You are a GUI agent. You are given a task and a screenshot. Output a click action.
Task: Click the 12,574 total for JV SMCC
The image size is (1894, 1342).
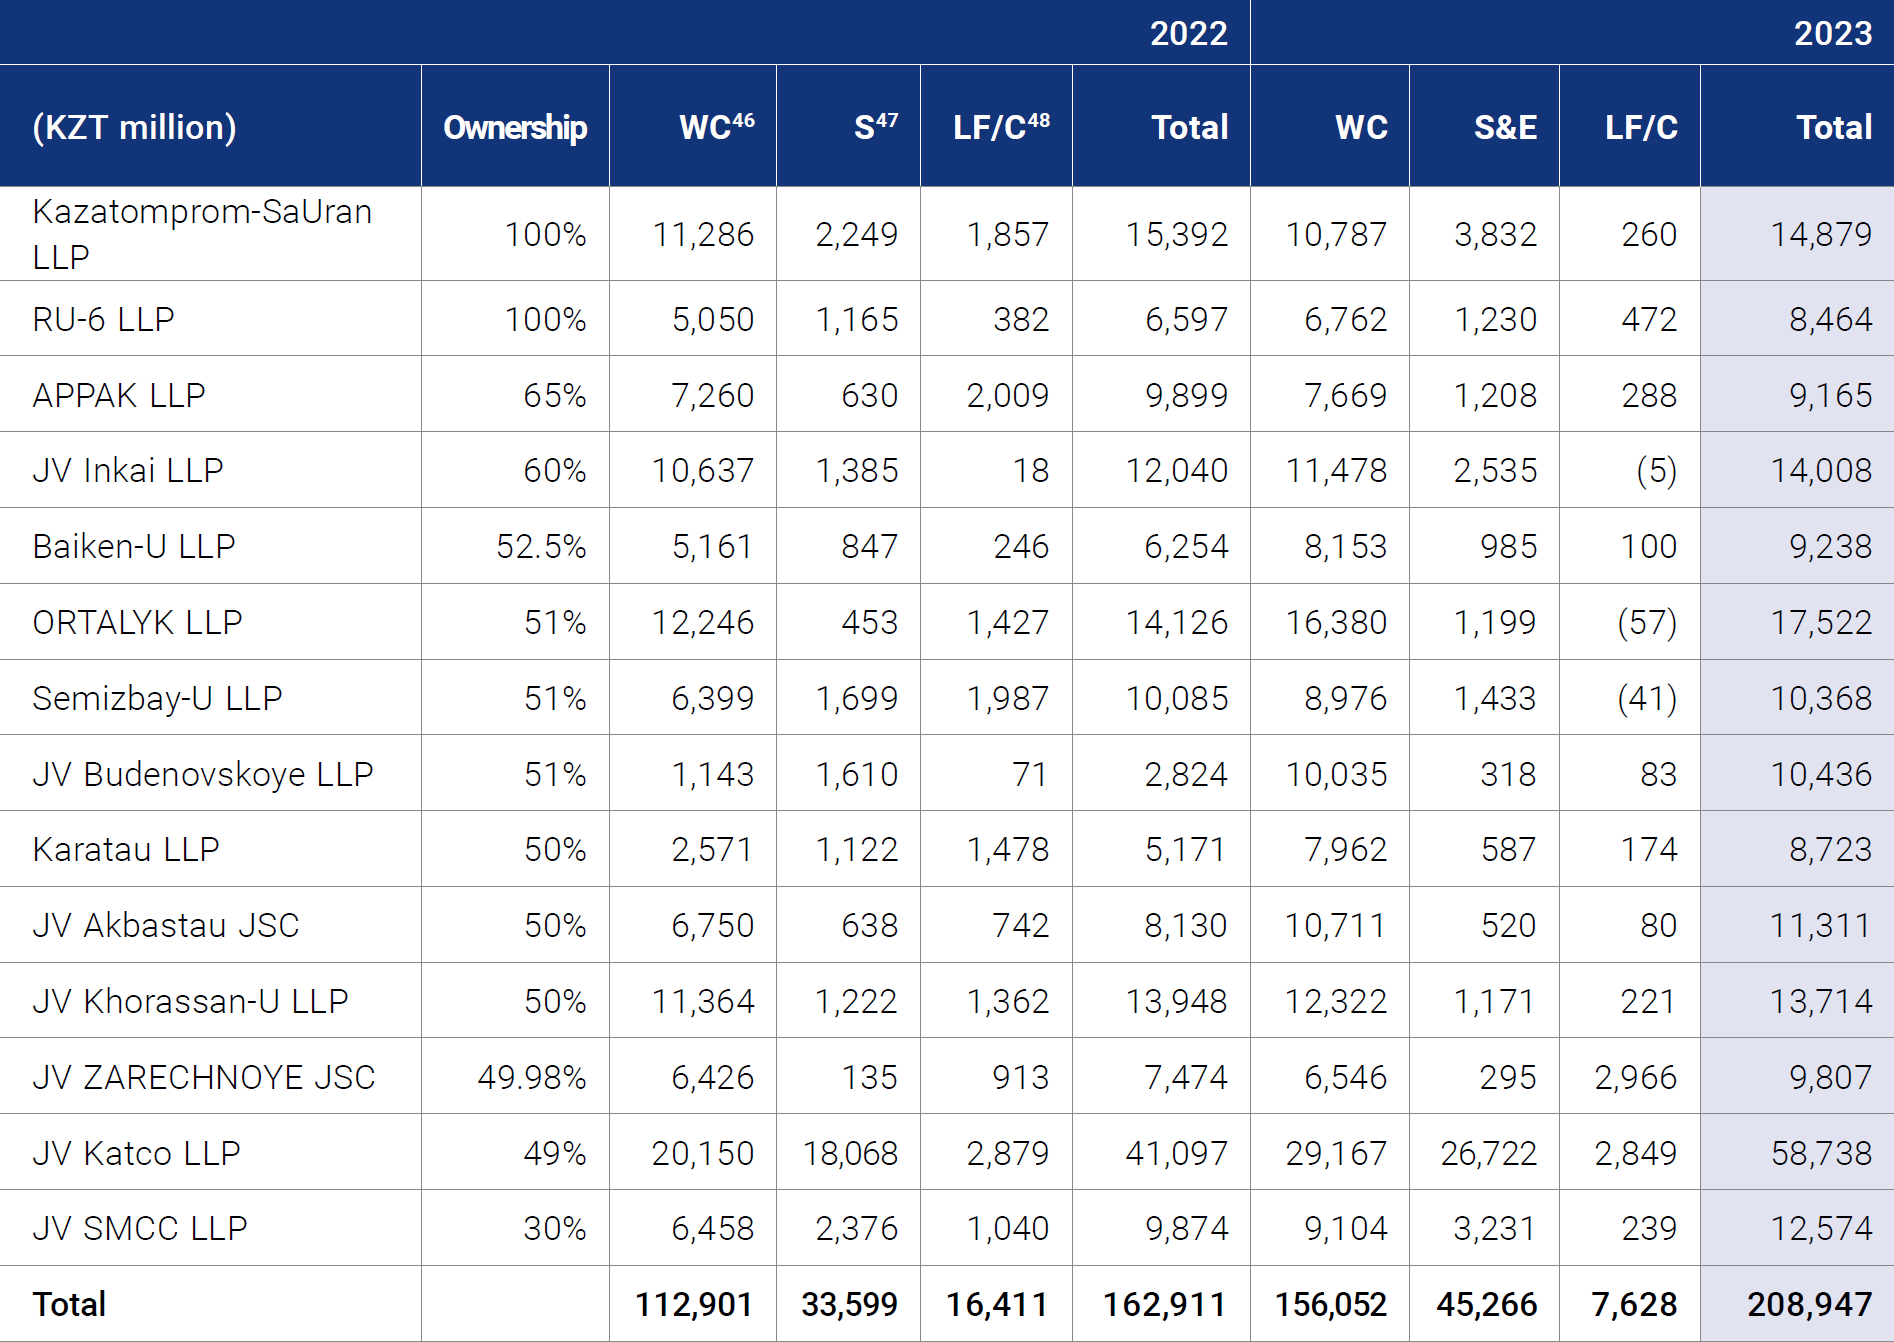1821,1228
